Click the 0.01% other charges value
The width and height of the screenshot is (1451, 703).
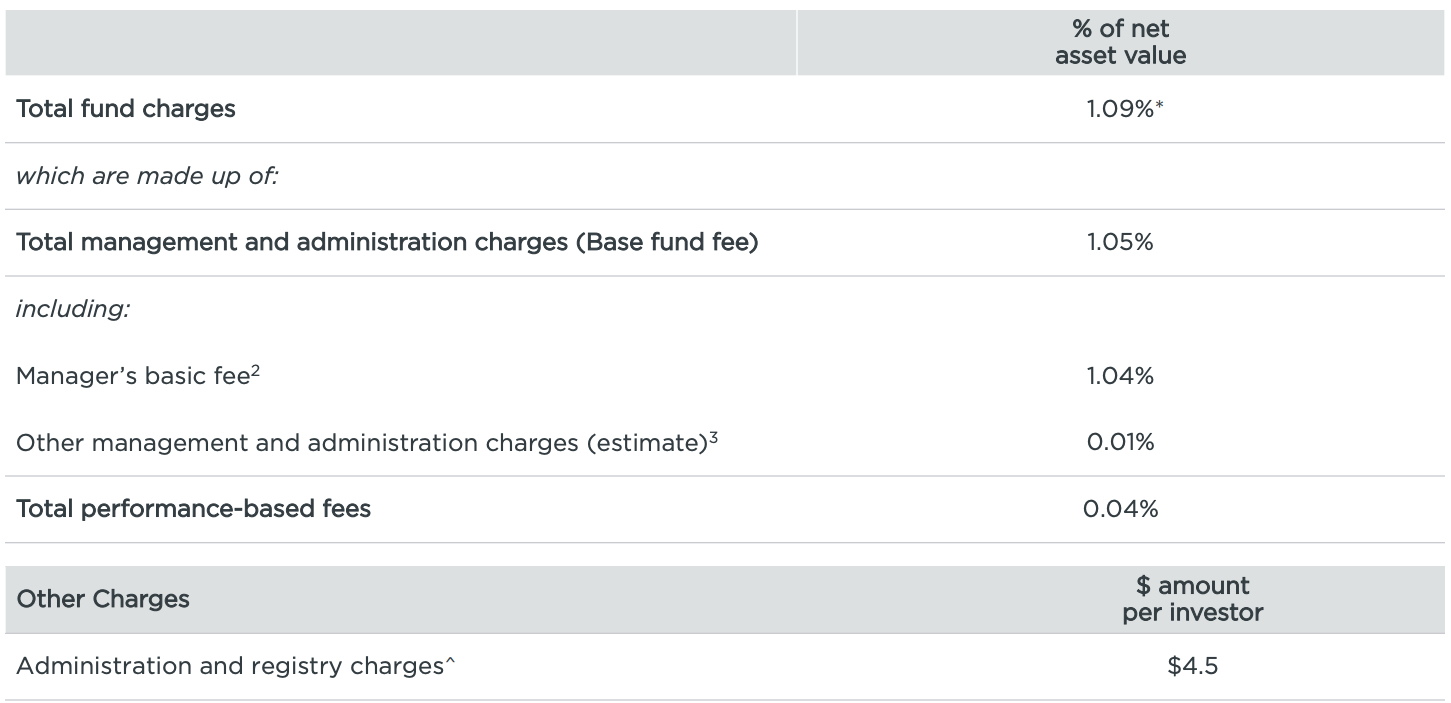coord(1120,442)
